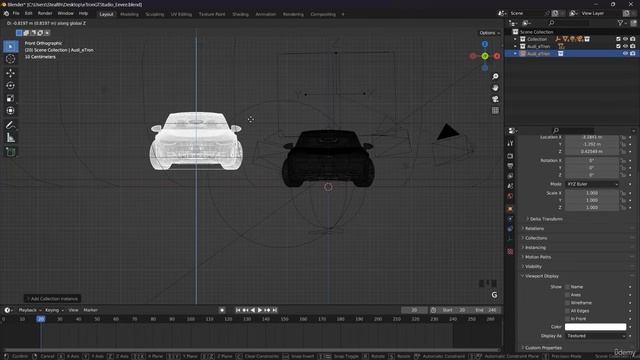Click the outliner filter funnel icon
The height and width of the screenshot is (360, 640).
[620, 23]
